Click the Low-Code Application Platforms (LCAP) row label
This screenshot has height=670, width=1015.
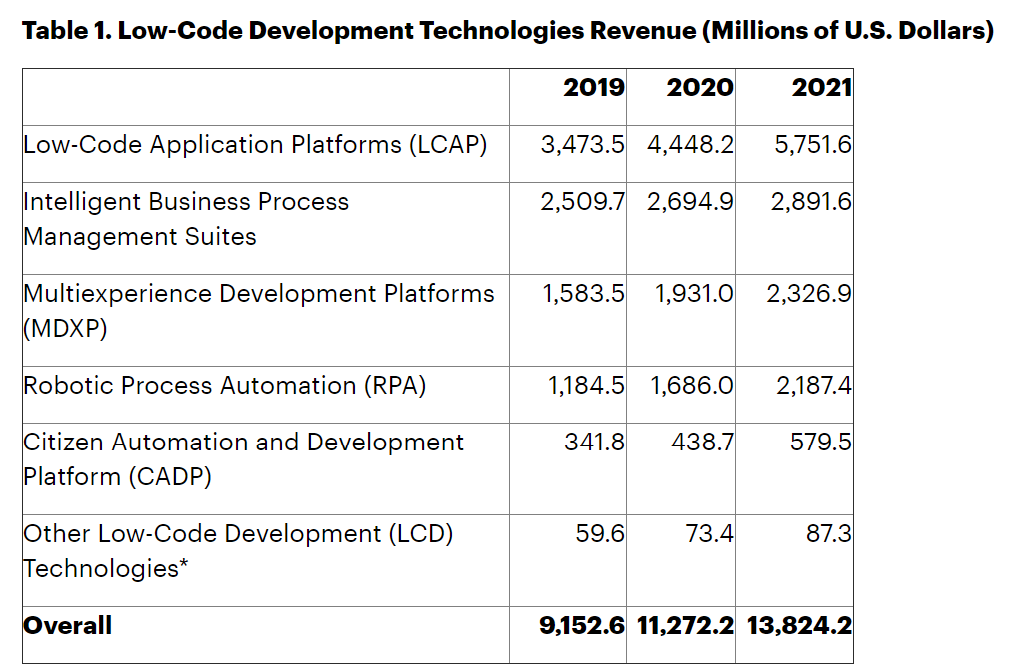(x=255, y=145)
